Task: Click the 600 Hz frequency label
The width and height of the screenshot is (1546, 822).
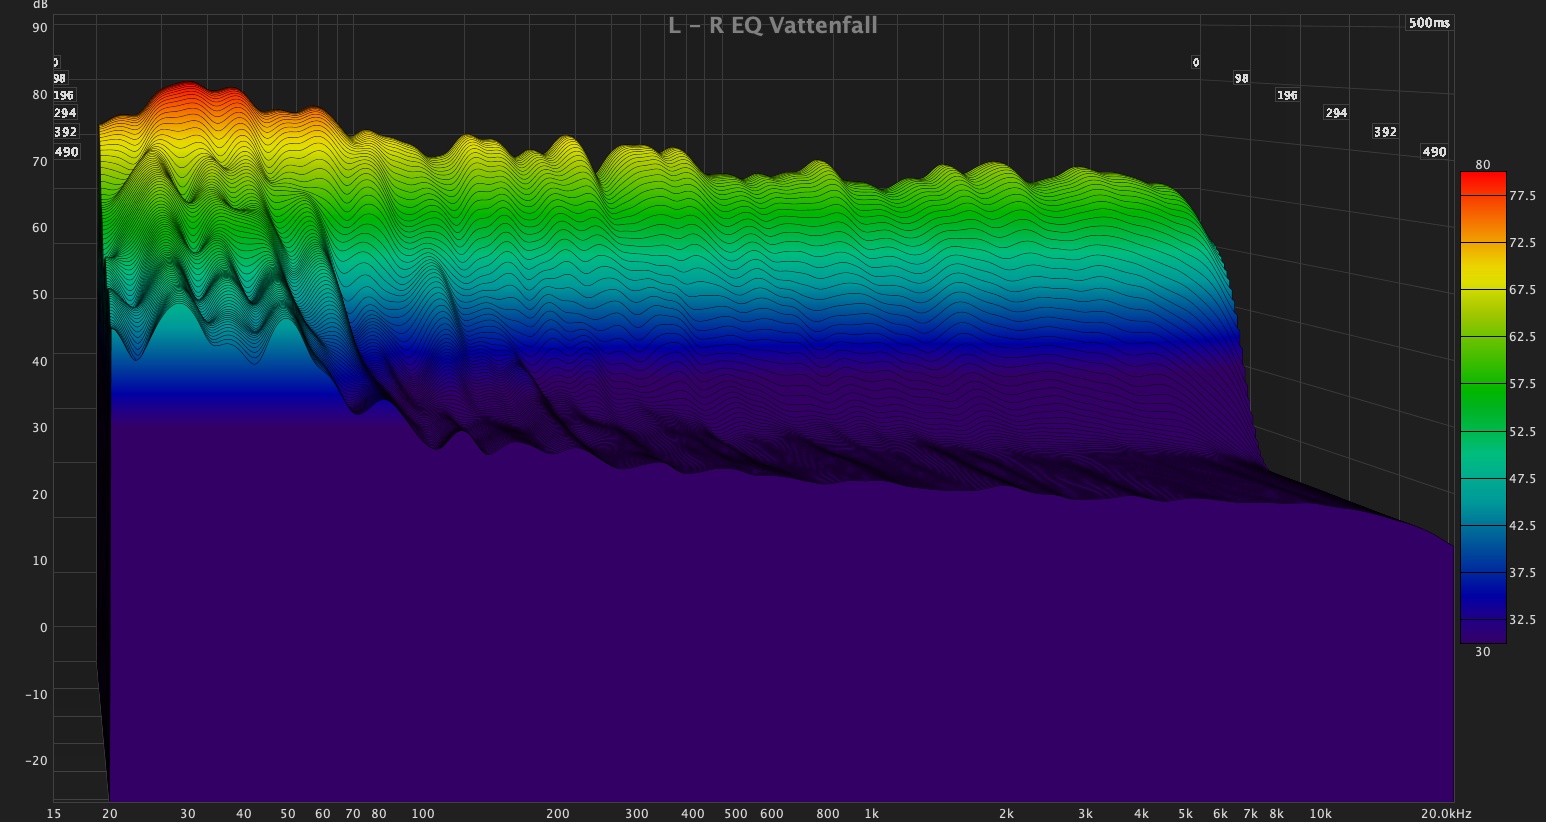Action: tap(772, 813)
